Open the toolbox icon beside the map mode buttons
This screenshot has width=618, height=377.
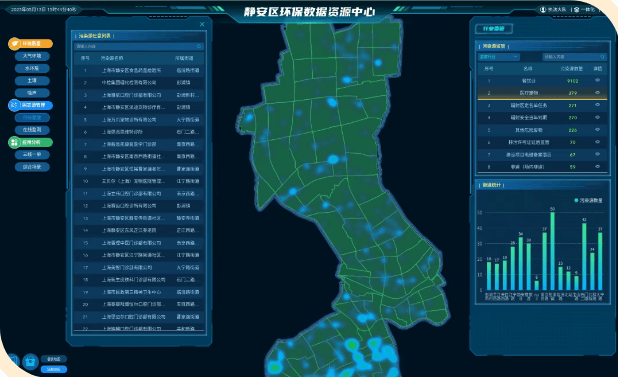(x=30, y=361)
